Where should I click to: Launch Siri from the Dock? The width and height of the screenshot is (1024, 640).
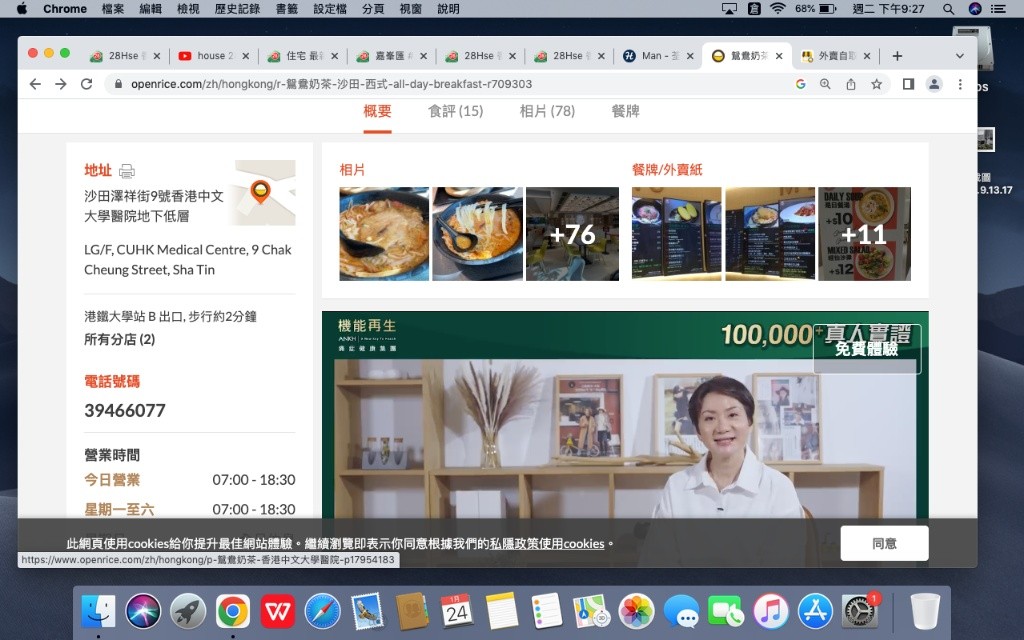tap(143, 612)
